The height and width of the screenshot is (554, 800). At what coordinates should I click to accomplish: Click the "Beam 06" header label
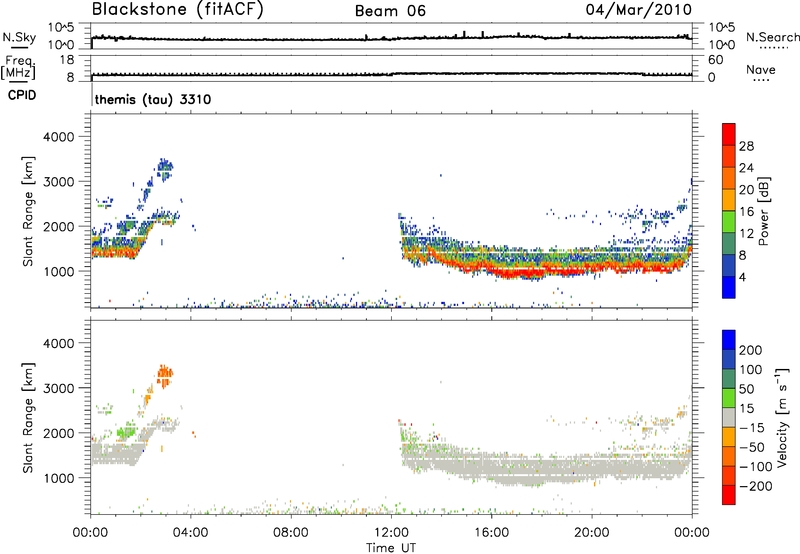(x=390, y=11)
